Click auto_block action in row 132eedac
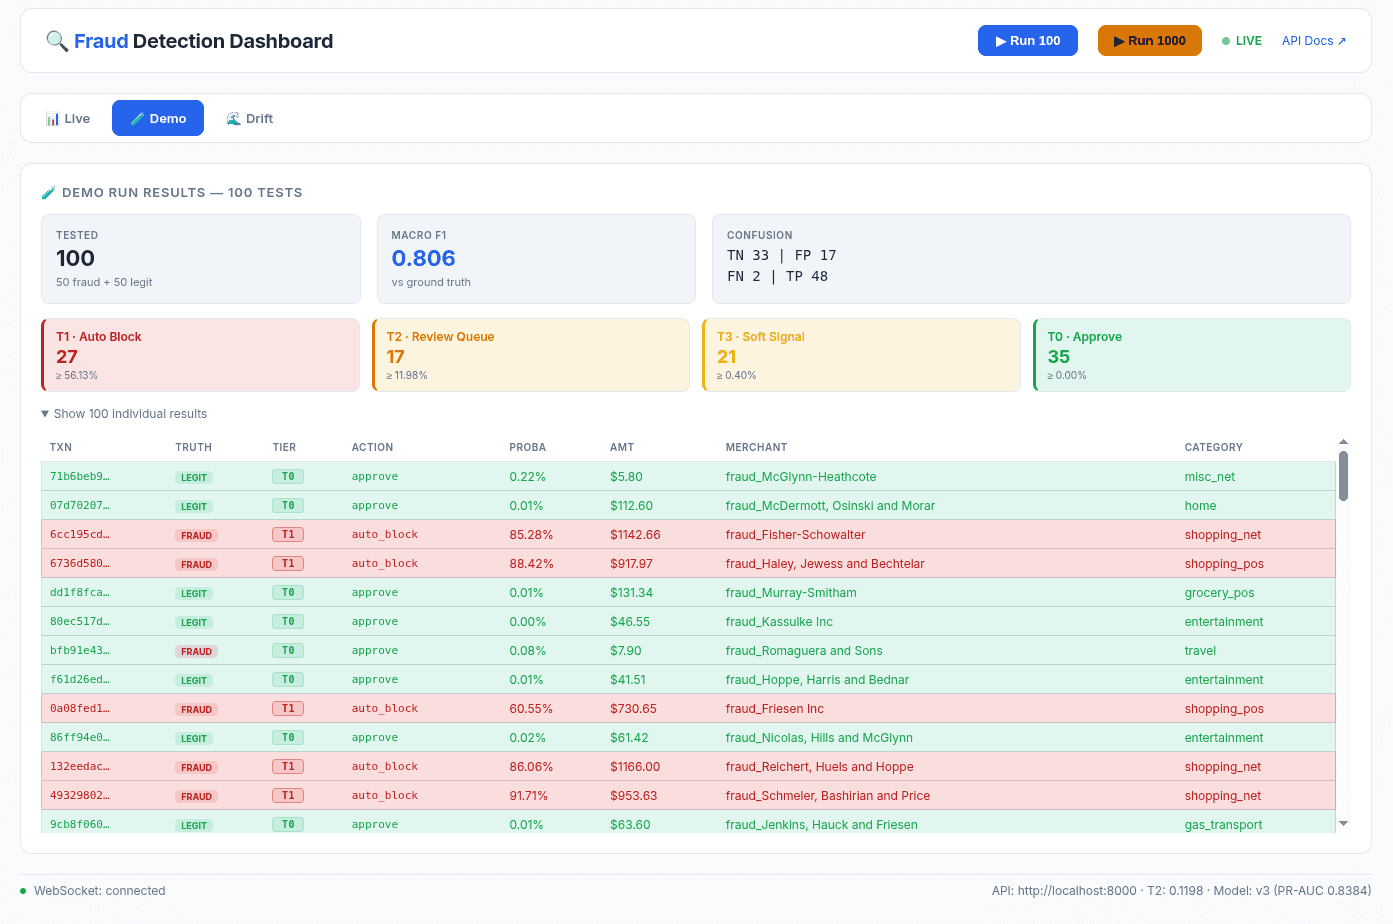Image resolution: width=1393 pixels, height=924 pixels. (x=385, y=767)
